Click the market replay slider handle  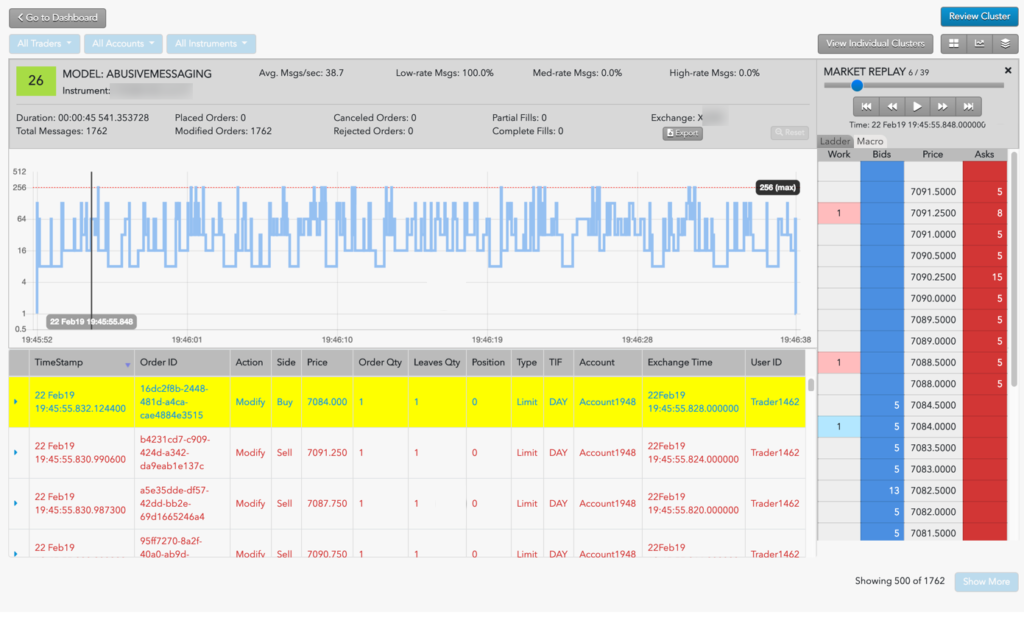pos(857,86)
